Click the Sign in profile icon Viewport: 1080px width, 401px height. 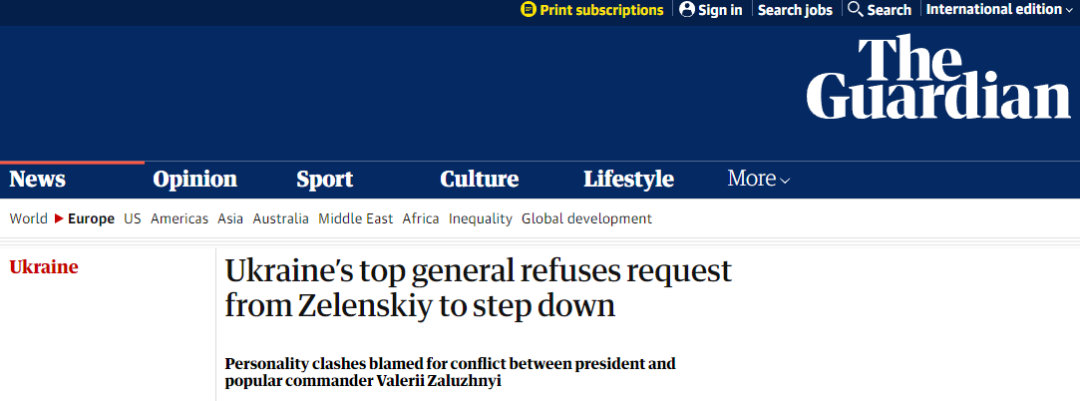(687, 10)
